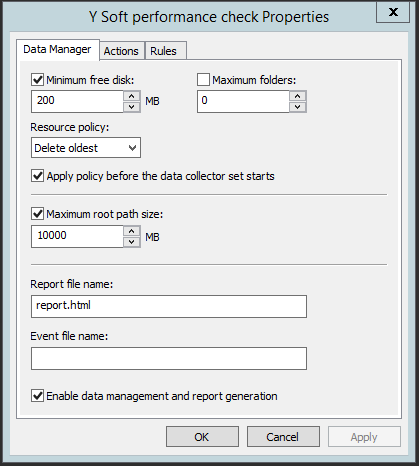Toggle Apply policy before data collector set starts

pyautogui.click(x=37, y=176)
